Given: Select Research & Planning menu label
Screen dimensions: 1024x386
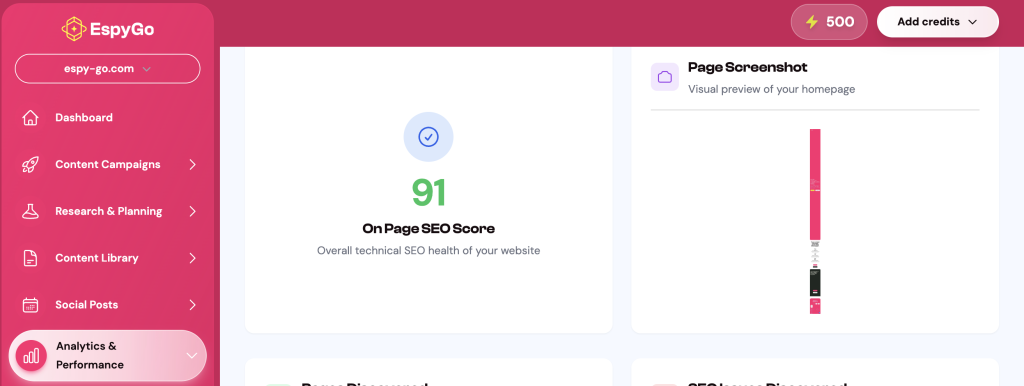Looking at the screenshot, I should (x=108, y=211).
